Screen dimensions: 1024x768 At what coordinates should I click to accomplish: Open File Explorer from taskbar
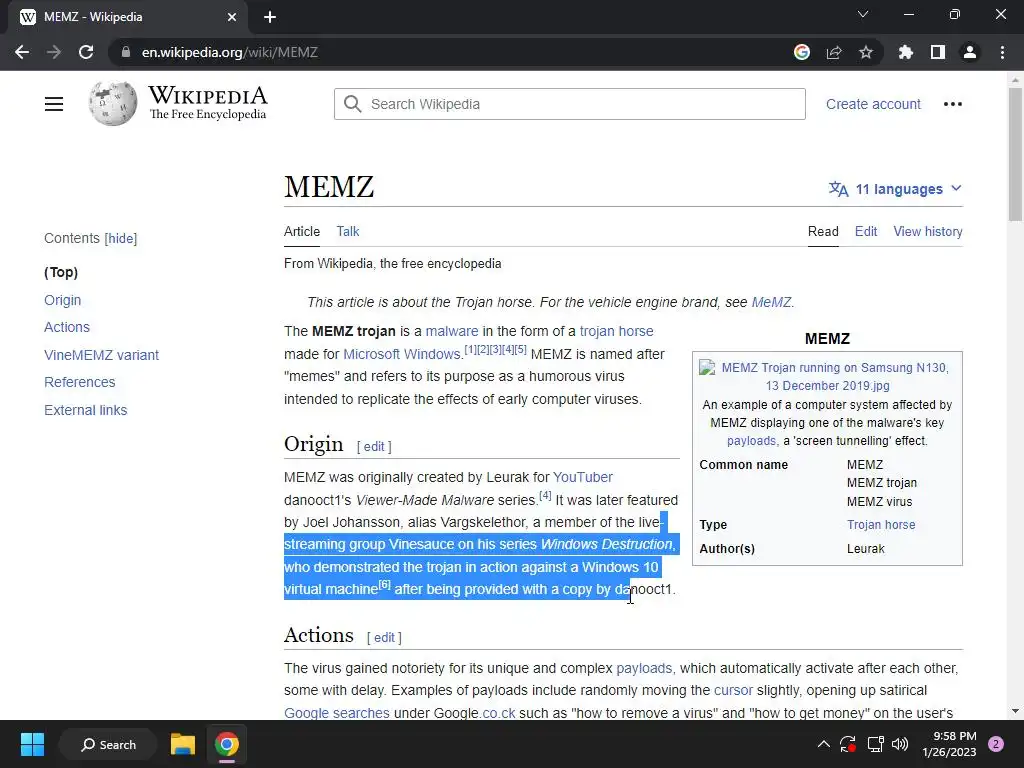coord(183,744)
